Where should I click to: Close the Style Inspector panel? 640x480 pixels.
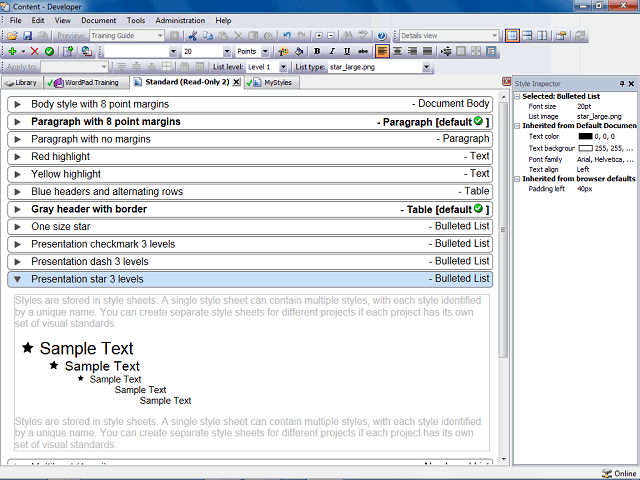(x=631, y=84)
